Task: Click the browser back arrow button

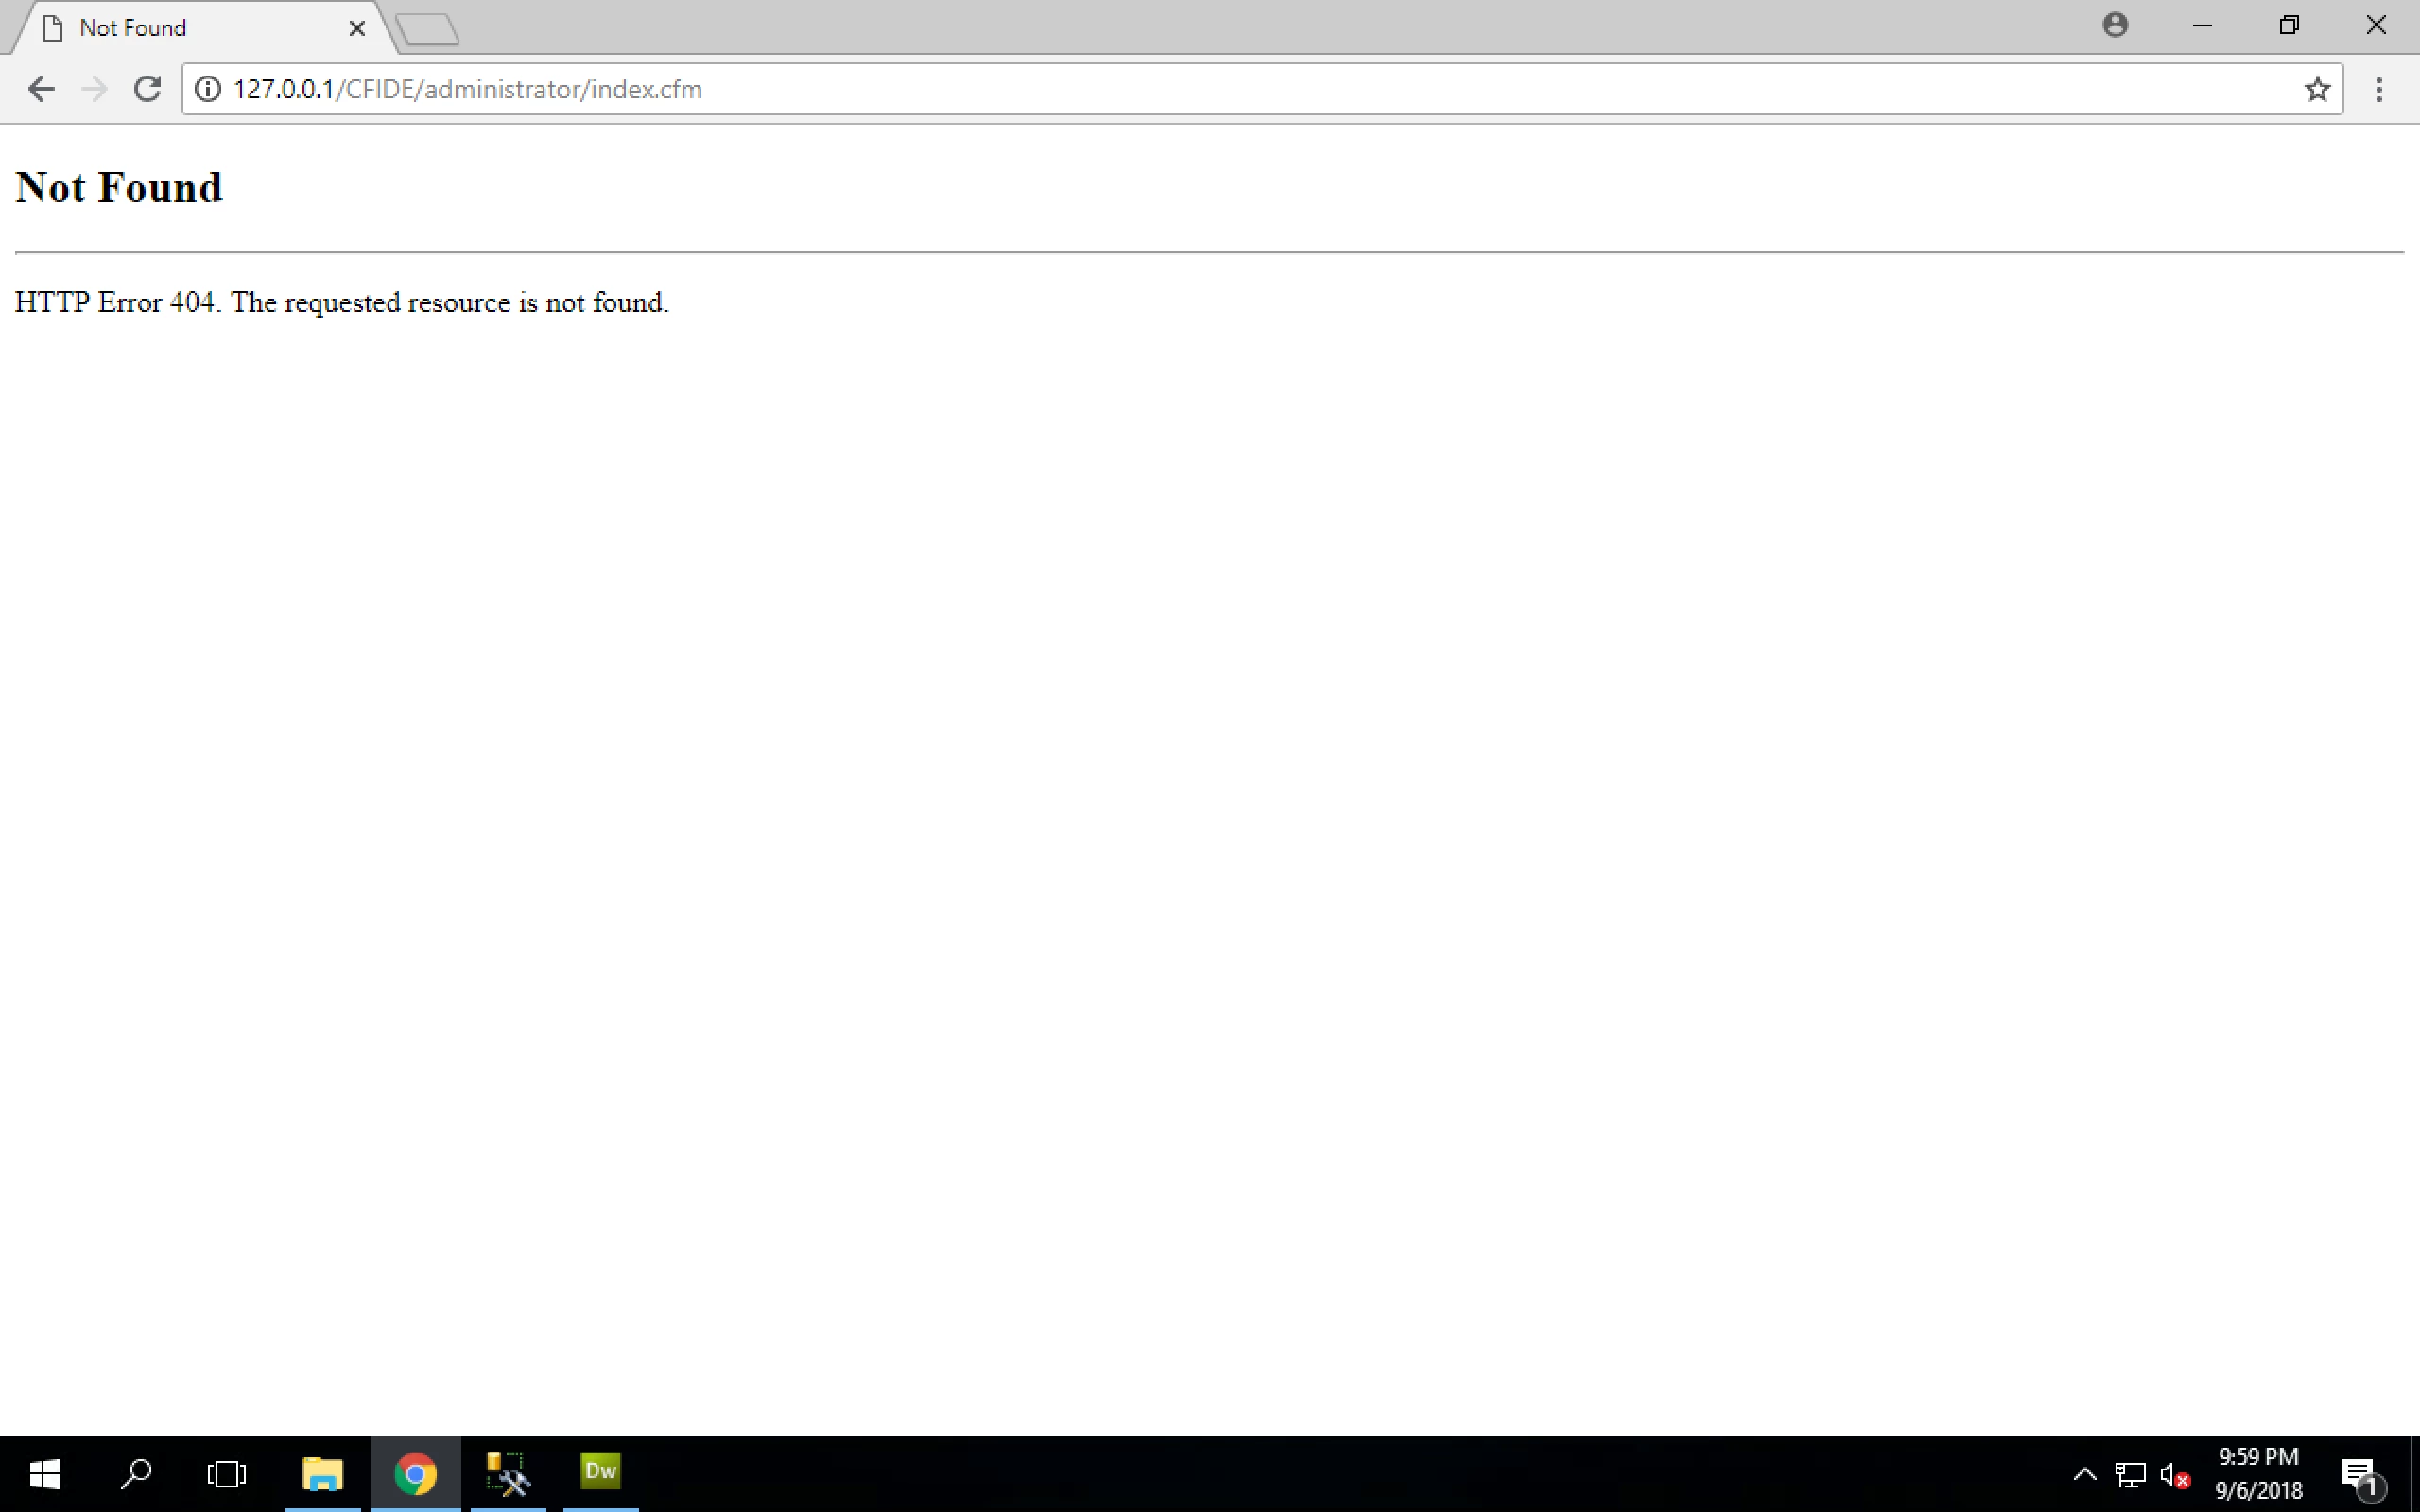Action: (x=41, y=89)
